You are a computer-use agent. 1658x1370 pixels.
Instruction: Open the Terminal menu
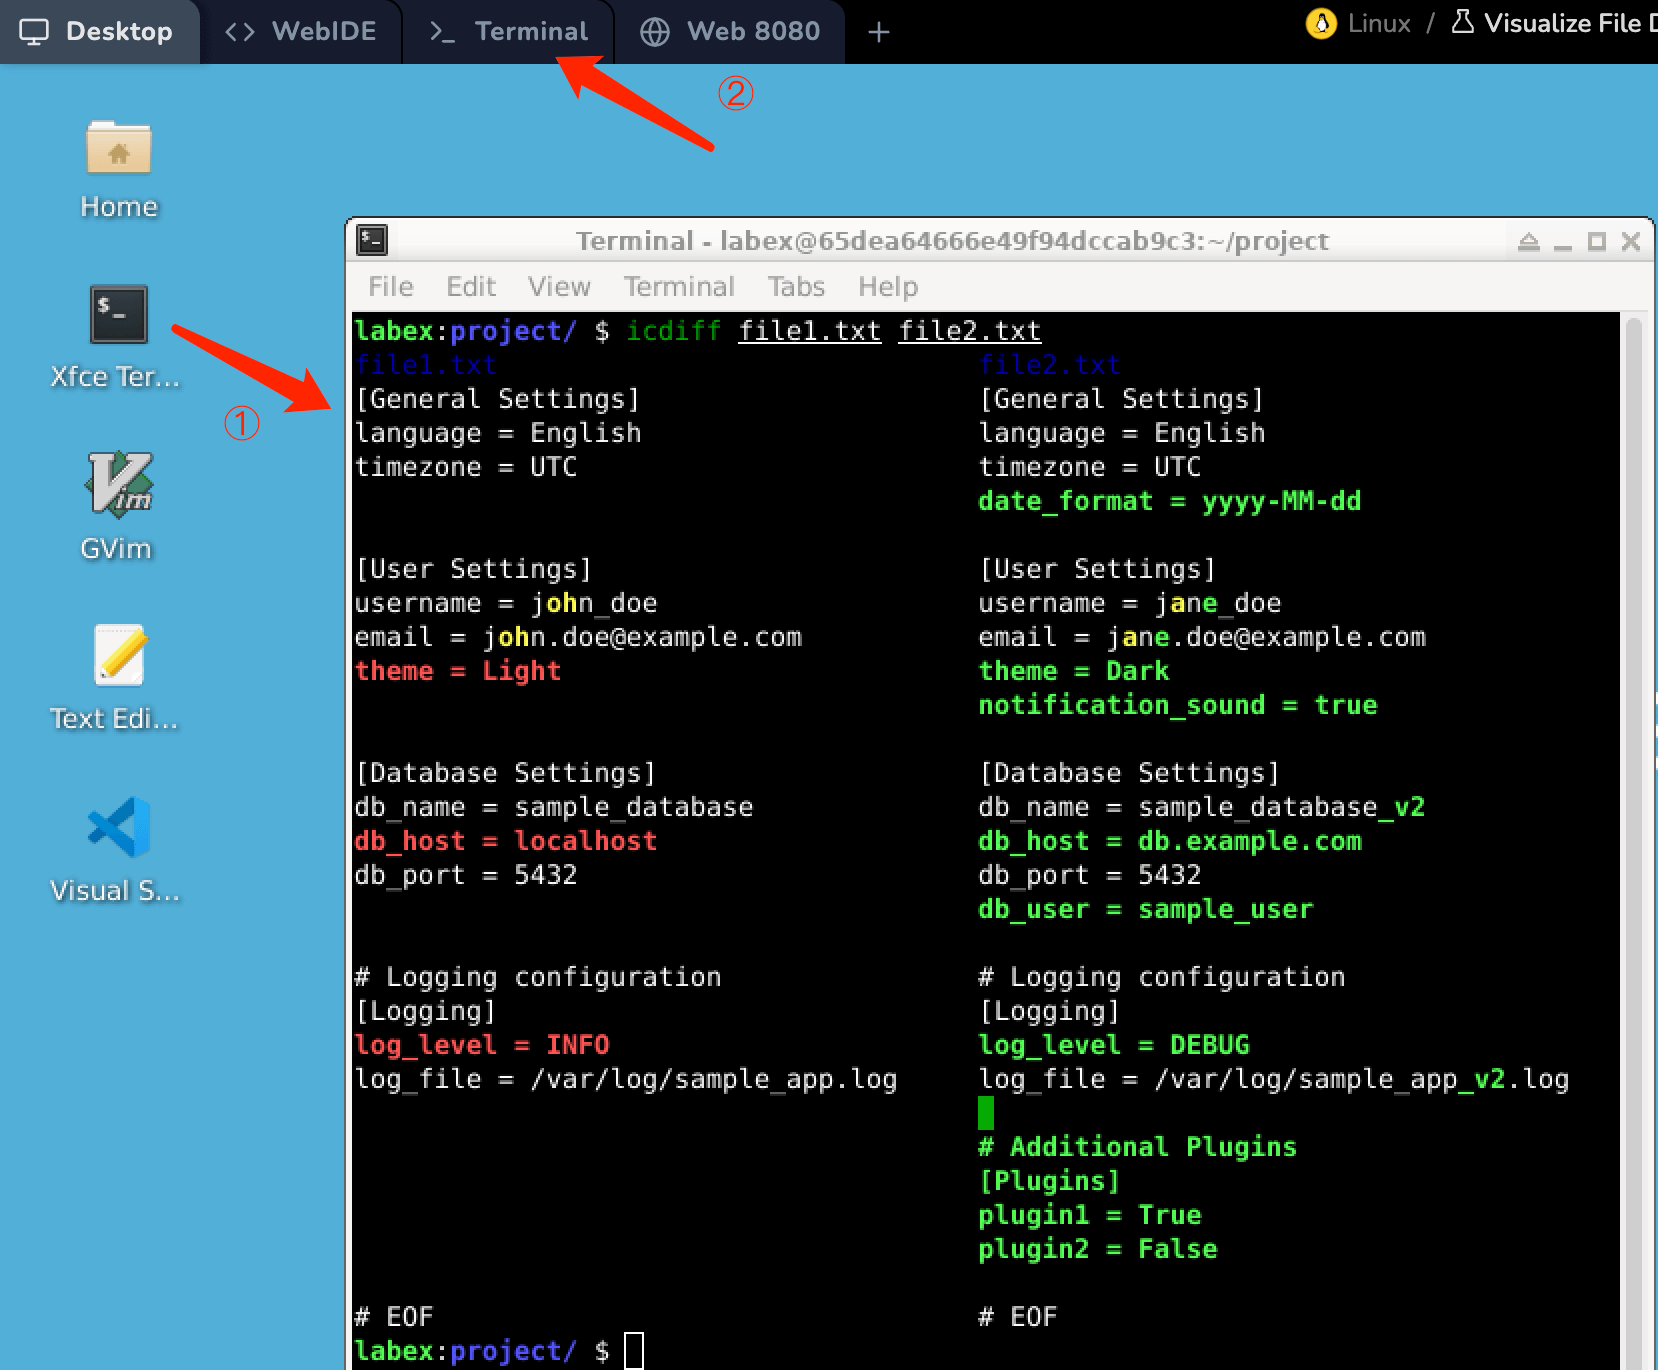tap(679, 287)
